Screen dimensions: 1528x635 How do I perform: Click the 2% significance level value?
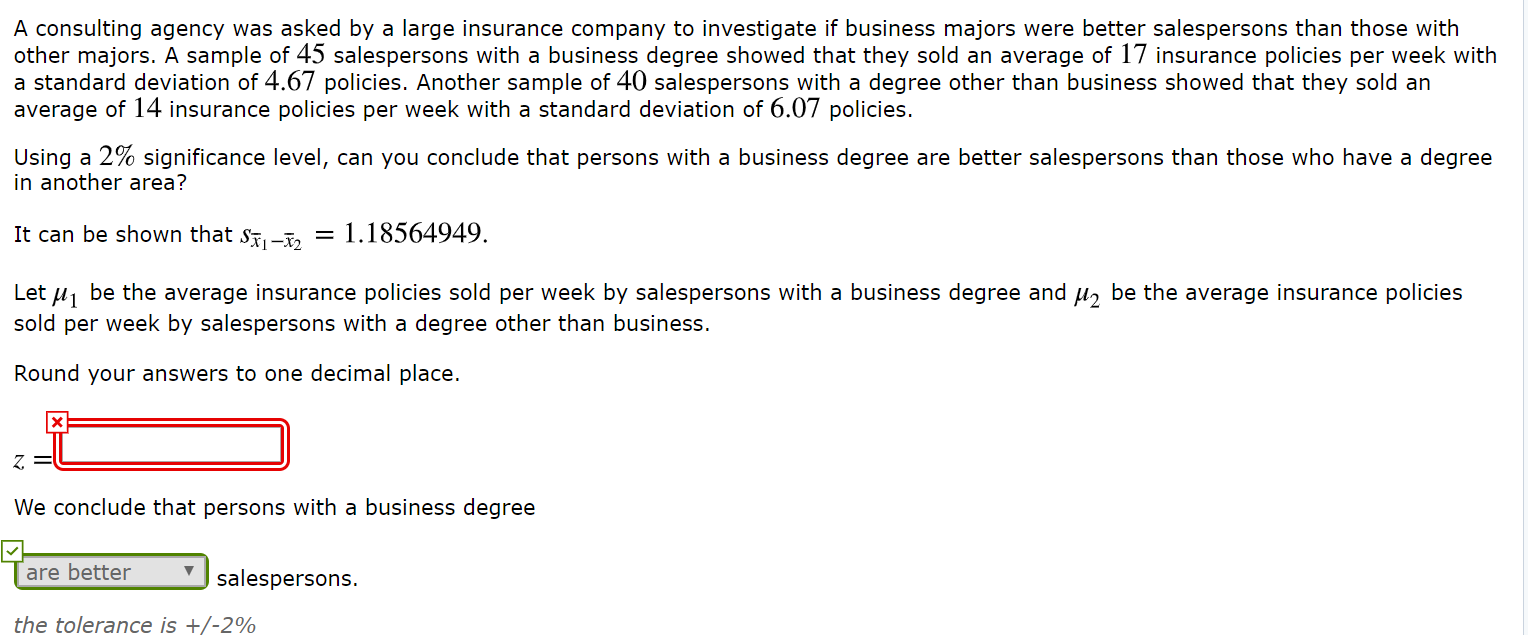point(118,157)
